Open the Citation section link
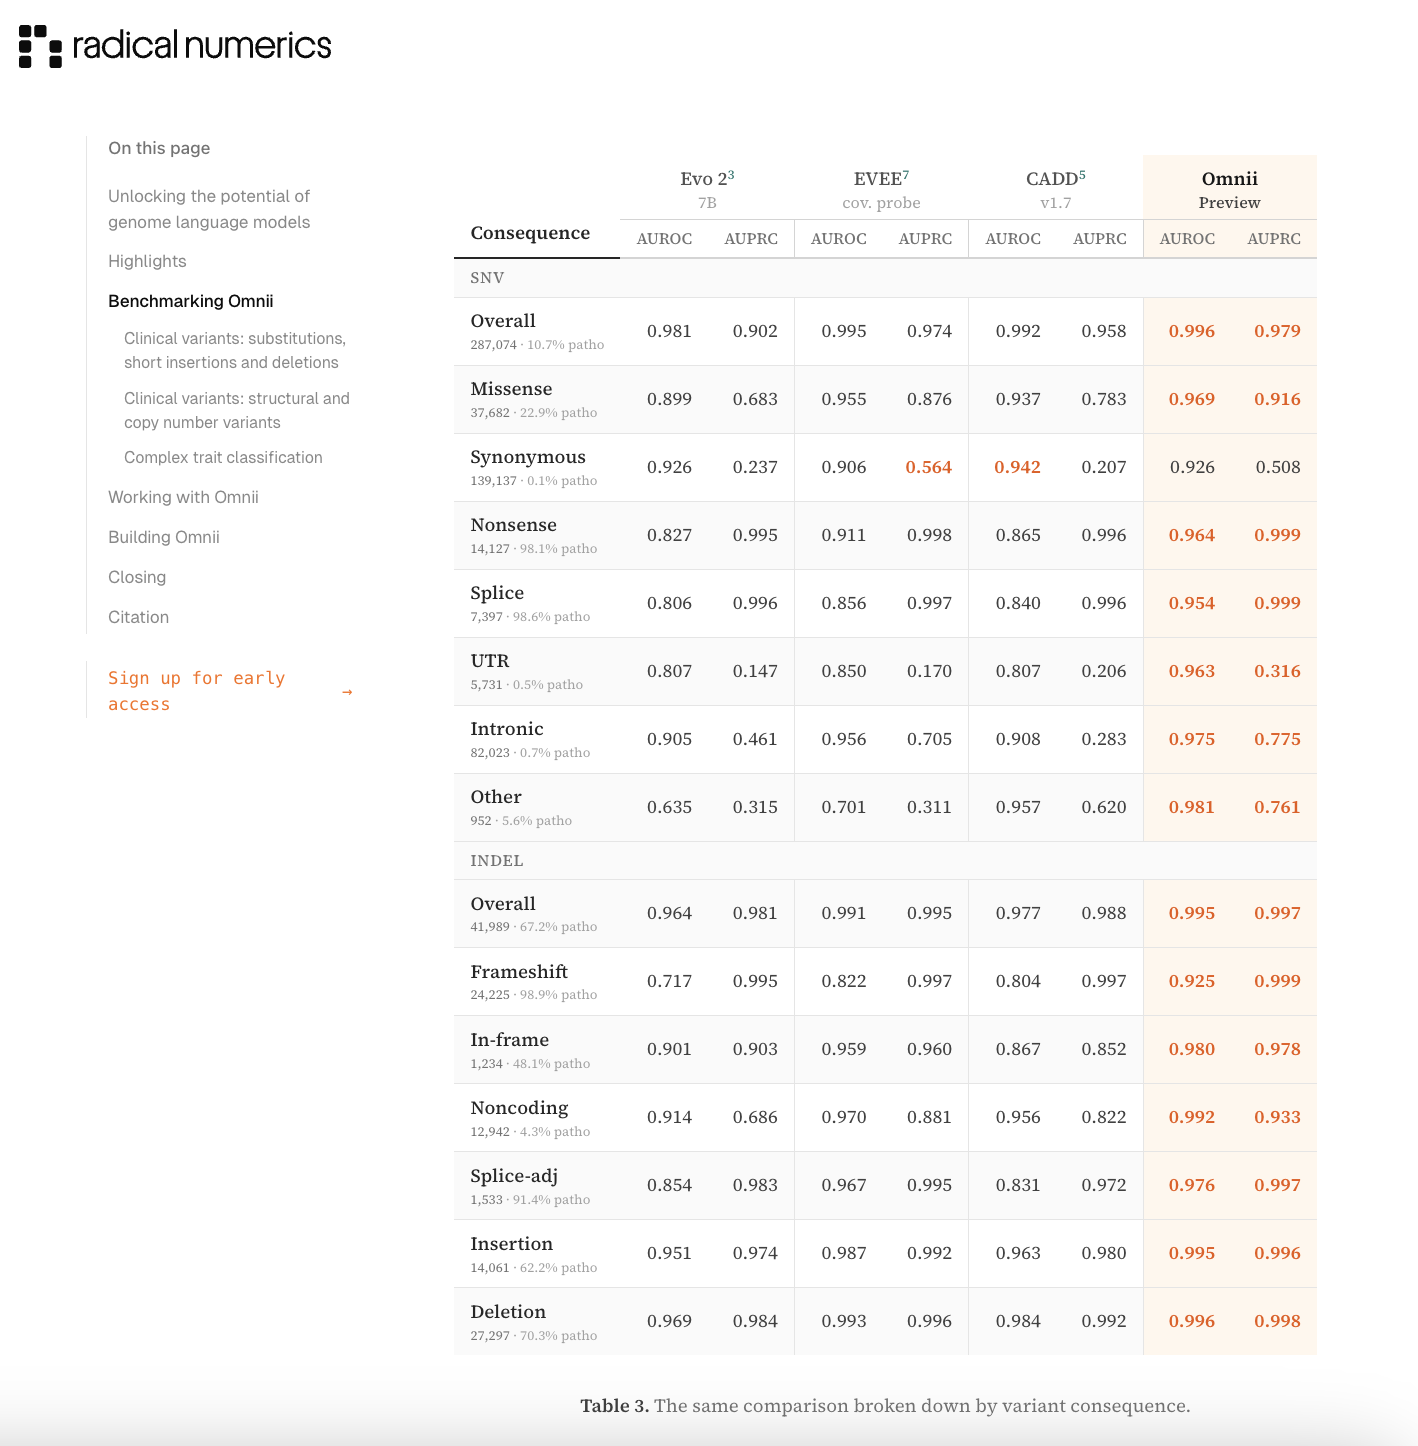Screen dimensions: 1418x1446 tap(138, 617)
